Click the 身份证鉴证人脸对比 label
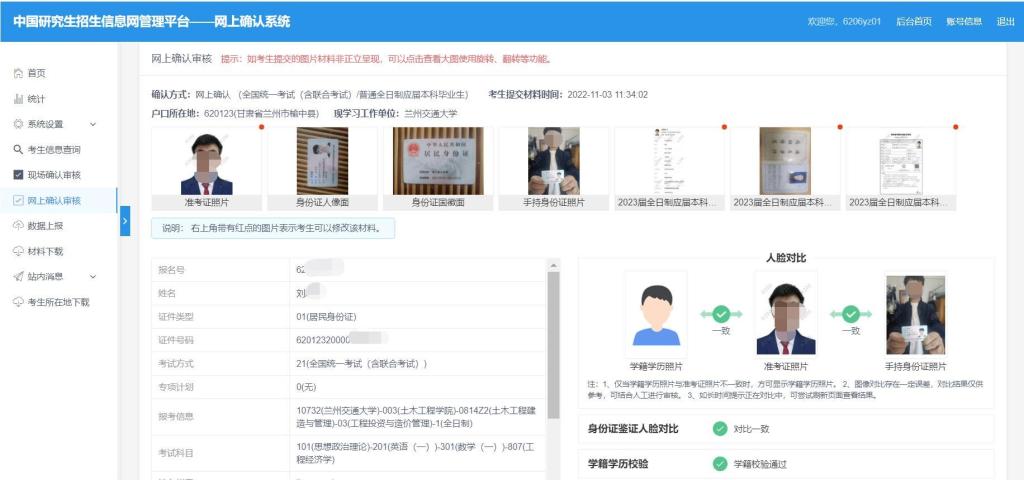The image size is (1024, 480). (x=633, y=429)
